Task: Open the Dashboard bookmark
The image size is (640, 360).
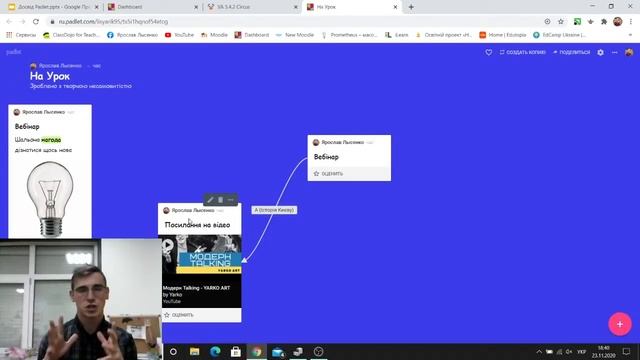Action: (x=252, y=35)
